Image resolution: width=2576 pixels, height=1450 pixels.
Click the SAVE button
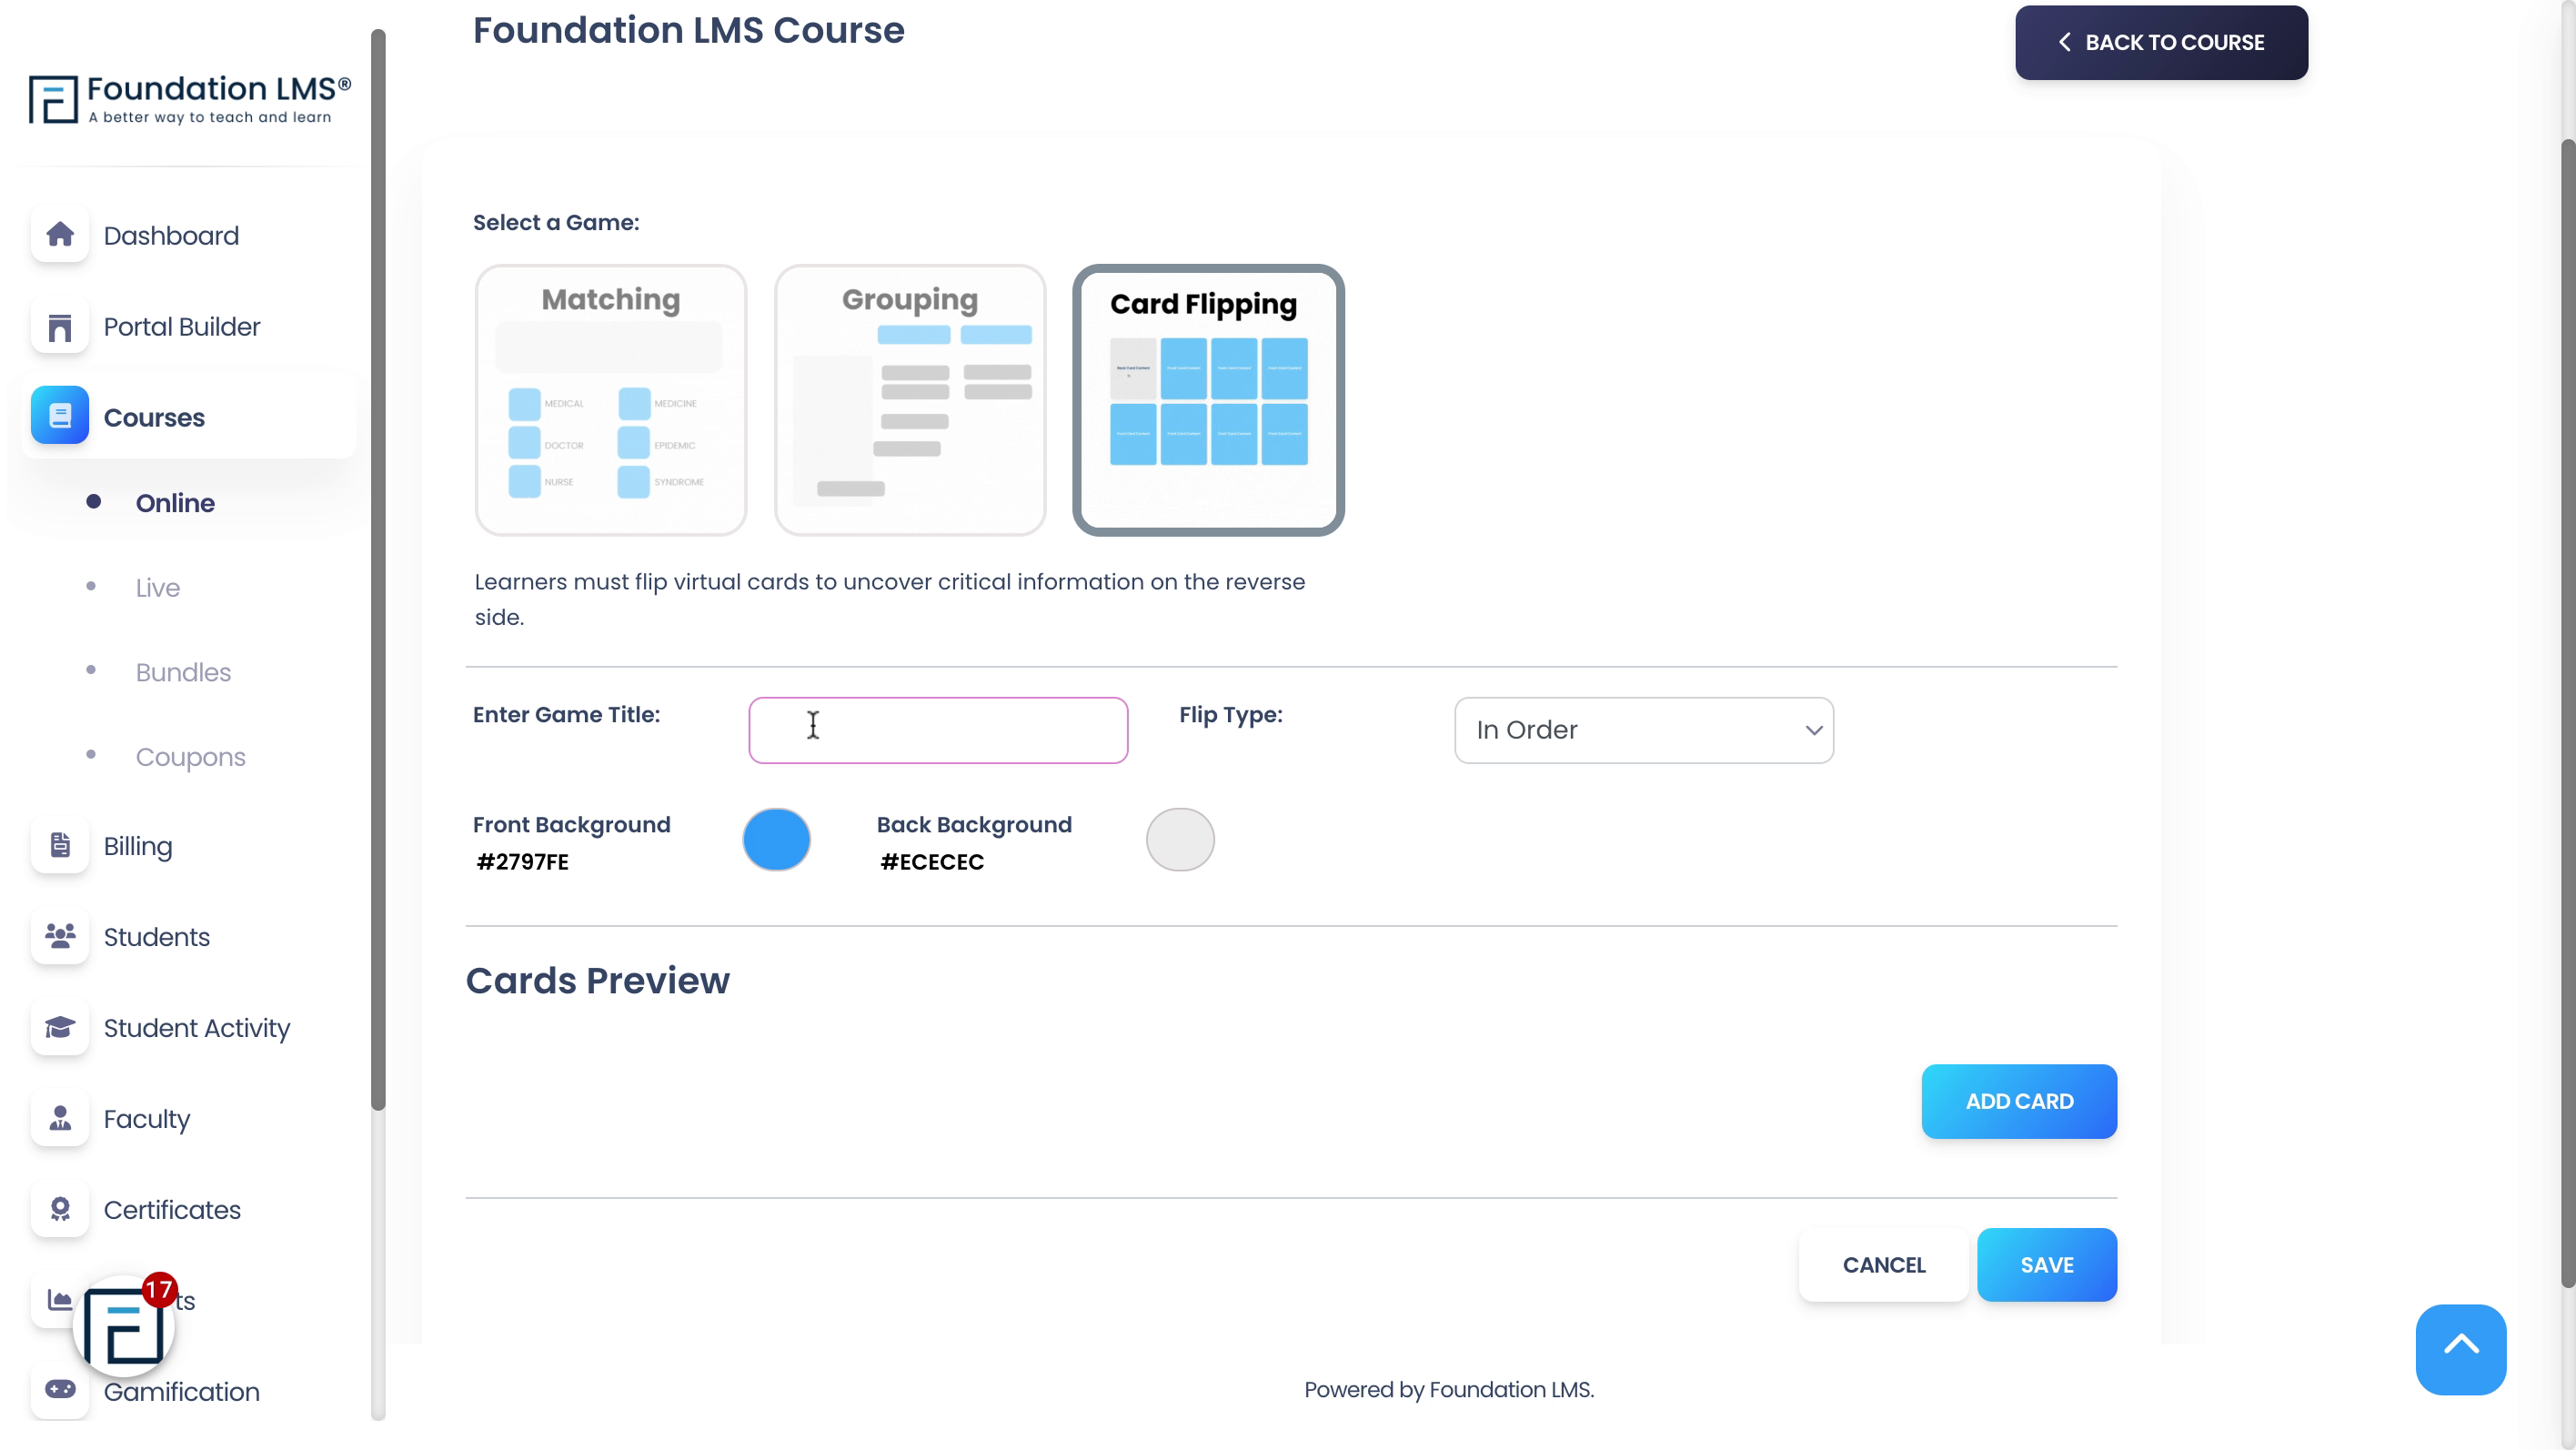[x=2047, y=1263]
